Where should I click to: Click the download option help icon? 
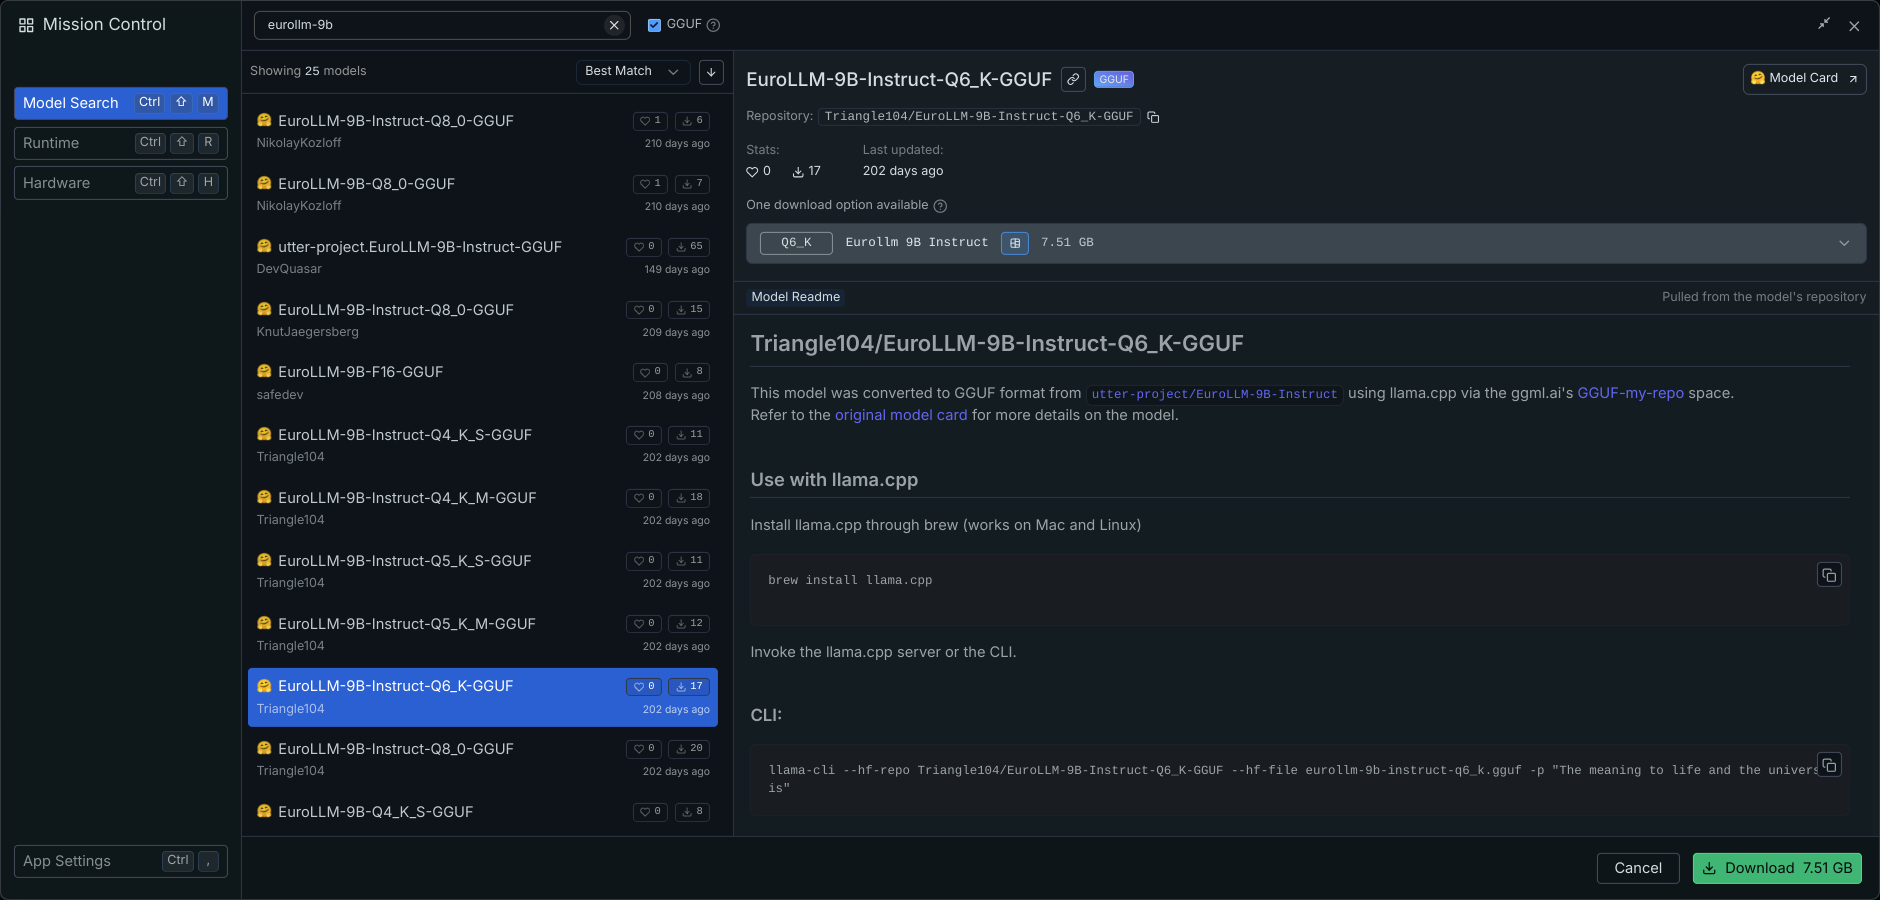point(940,206)
